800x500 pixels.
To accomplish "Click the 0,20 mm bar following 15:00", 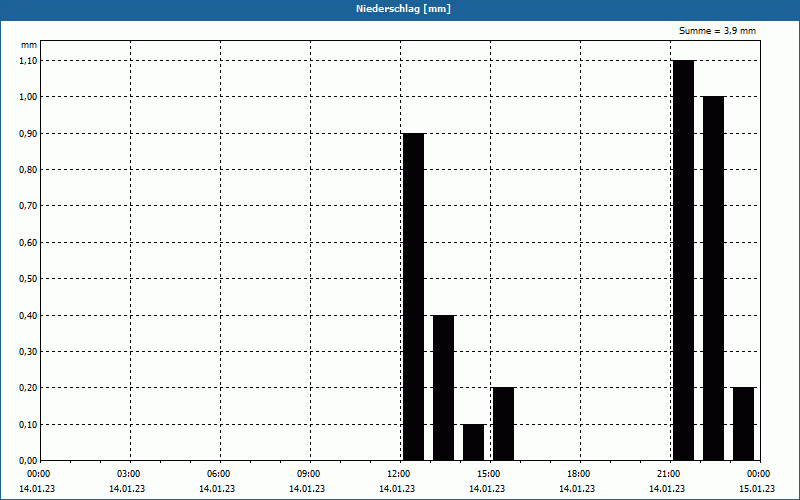I will 504,424.
